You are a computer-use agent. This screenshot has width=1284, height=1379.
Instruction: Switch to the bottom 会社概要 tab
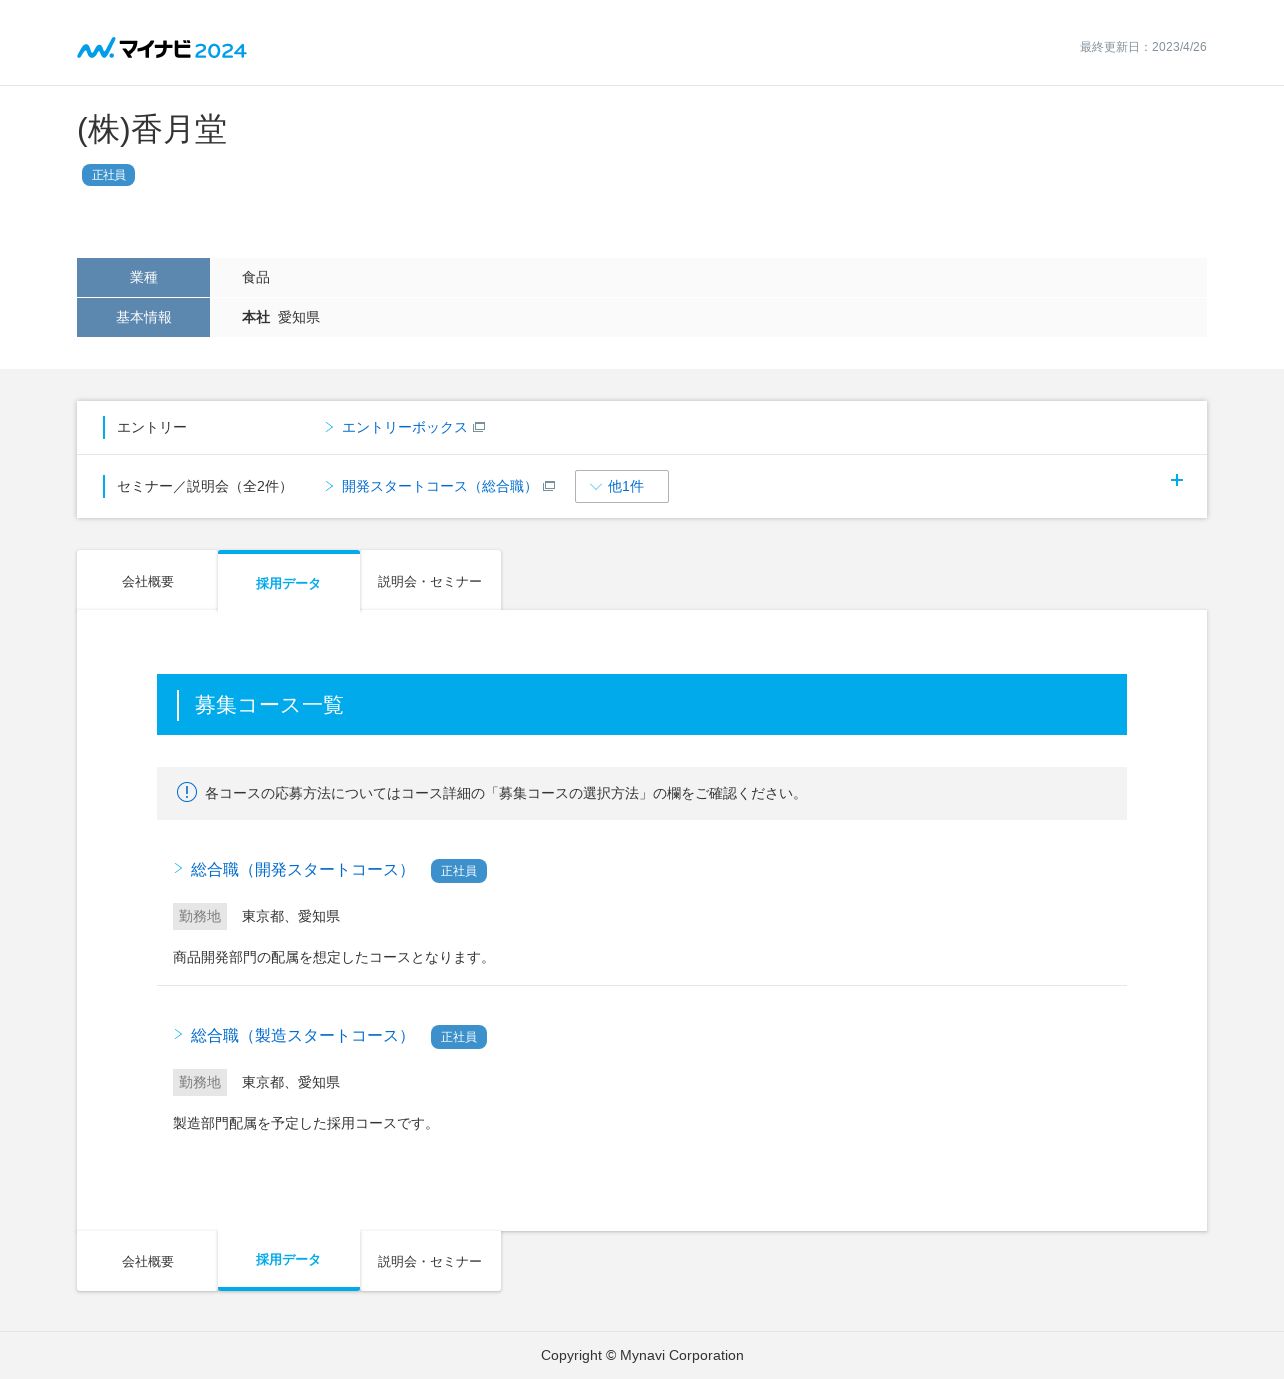(x=148, y=1261)
